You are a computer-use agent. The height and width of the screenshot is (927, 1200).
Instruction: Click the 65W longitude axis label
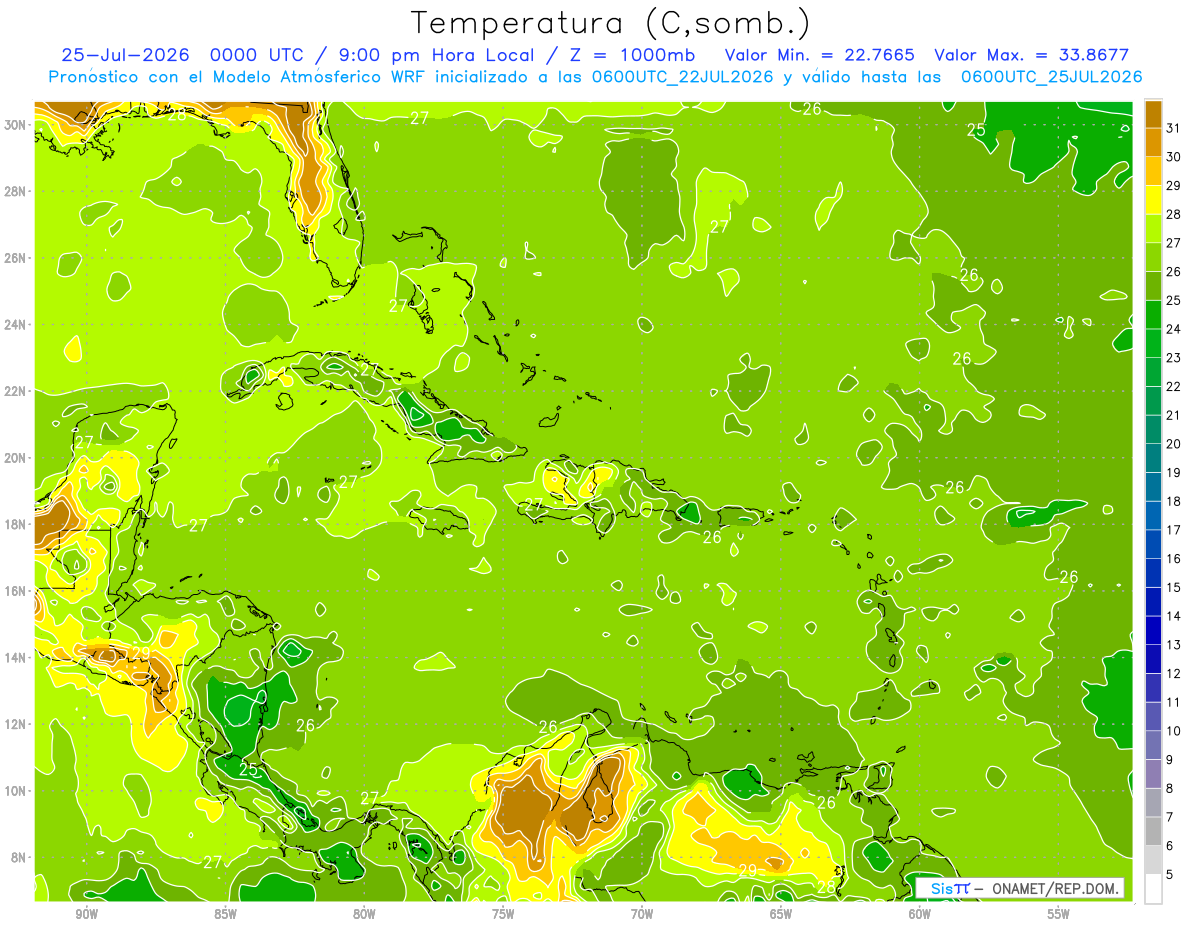pyautogui.click(x=781, y=915)
